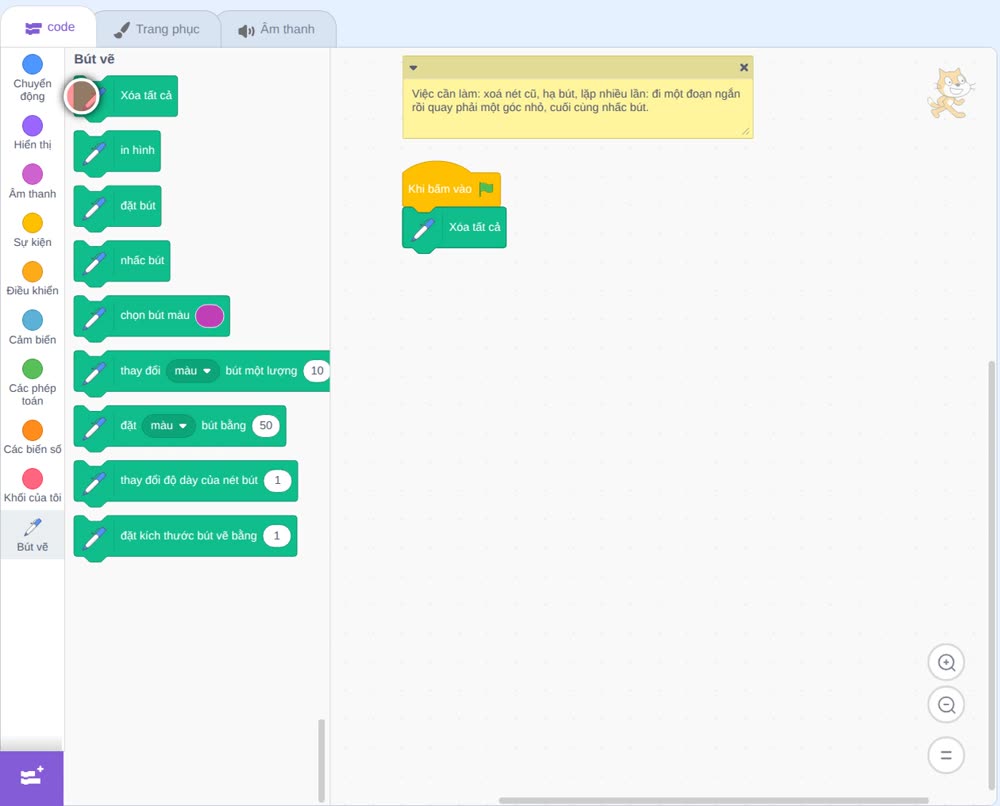Viewport: 1000px width, 806px height.
Task: Close the yellow comment note
Action: pyautogui.click(x=744, y=68)
